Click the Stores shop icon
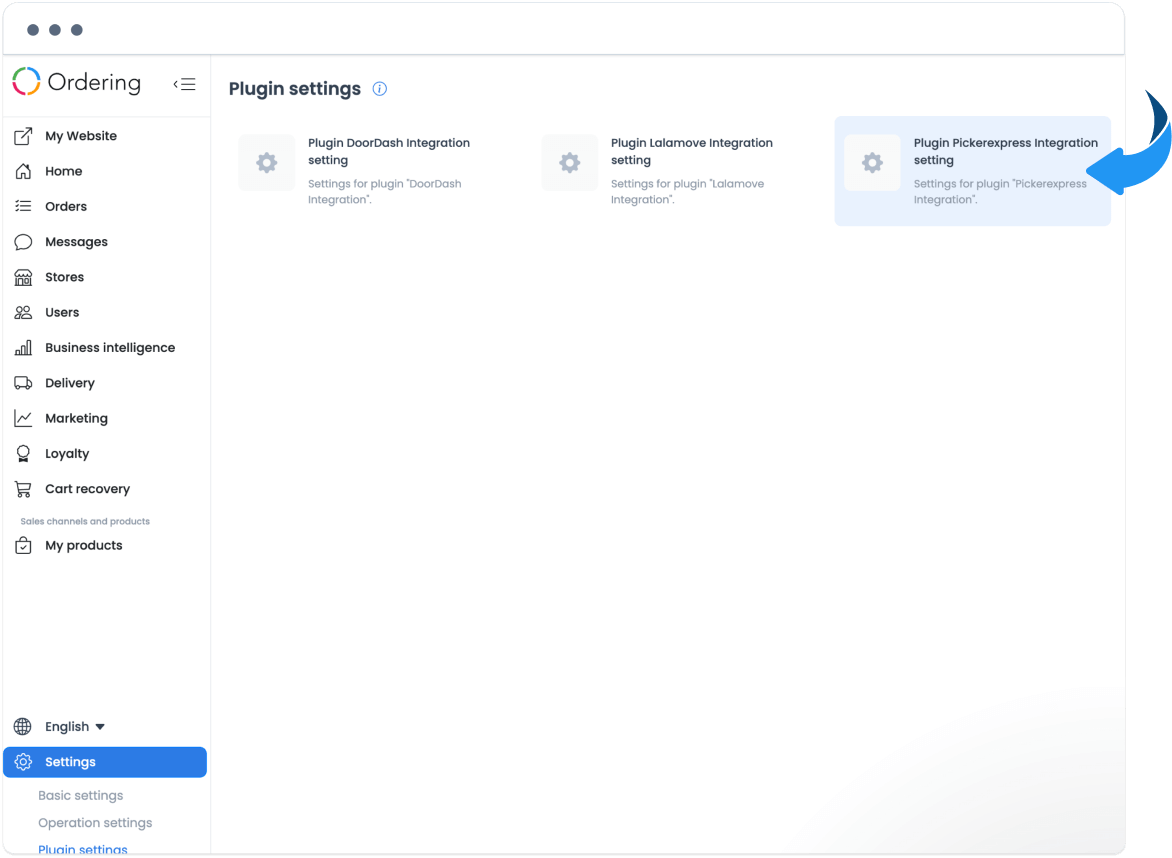 tap(23, 277)
